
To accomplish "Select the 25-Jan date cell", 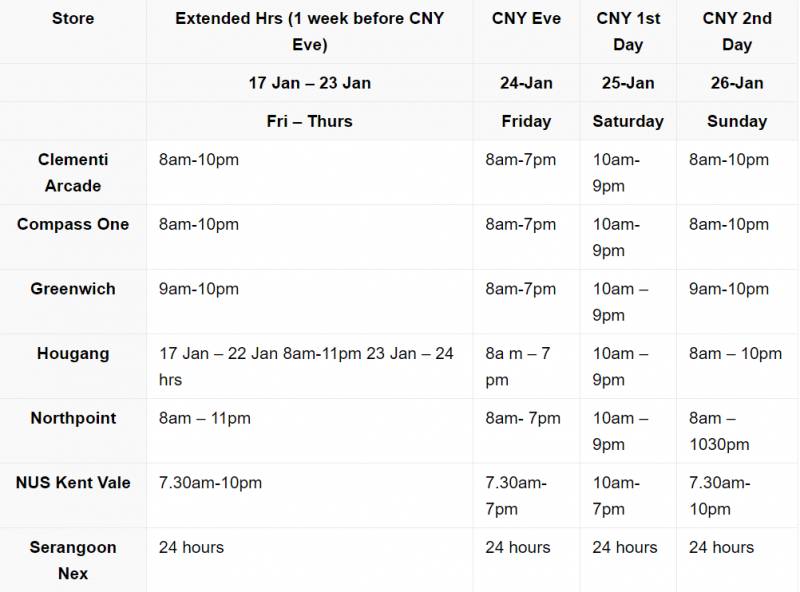I will coord(628,83).
